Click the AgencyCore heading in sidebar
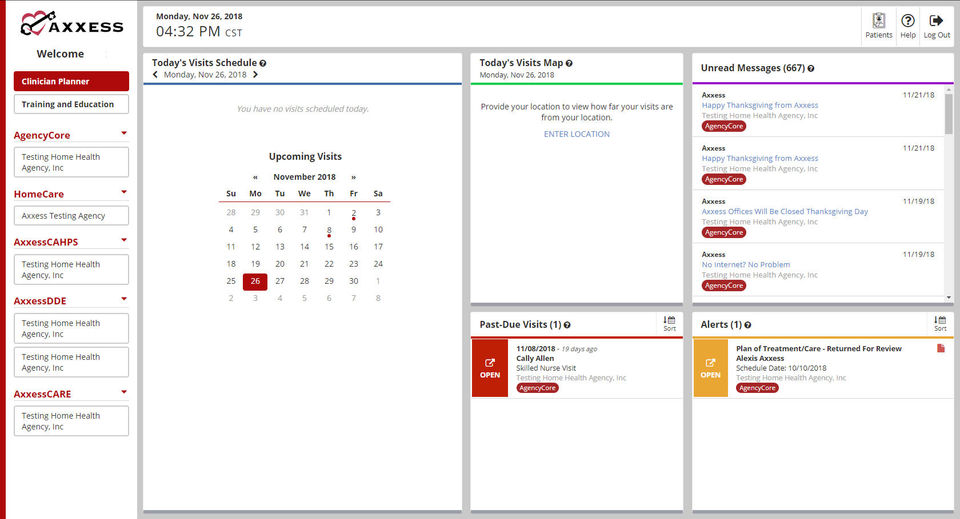This screenshot has width=960, height=519. (x=42, y=135)
